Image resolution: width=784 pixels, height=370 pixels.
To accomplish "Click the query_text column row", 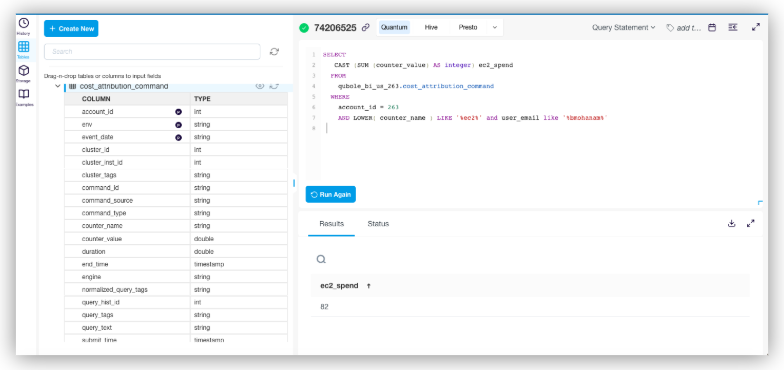I will (x=176, y=328).
